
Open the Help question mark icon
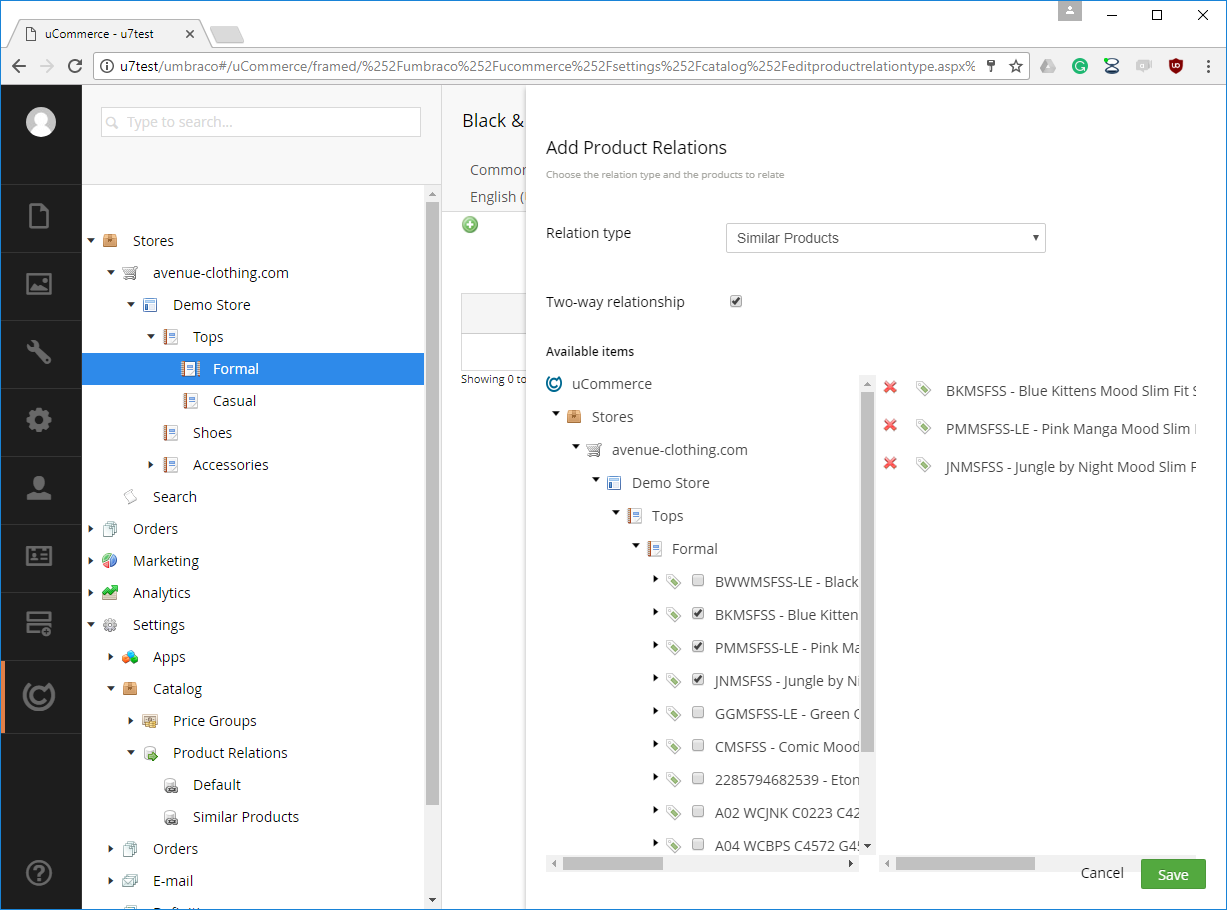coord(39,871)
